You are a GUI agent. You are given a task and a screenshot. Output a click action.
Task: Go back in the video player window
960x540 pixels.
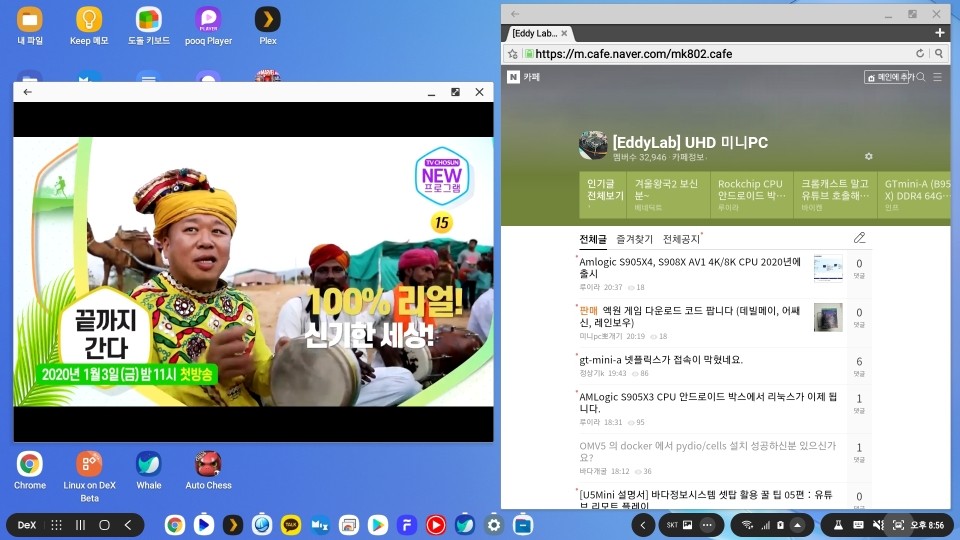pos(28,92)
